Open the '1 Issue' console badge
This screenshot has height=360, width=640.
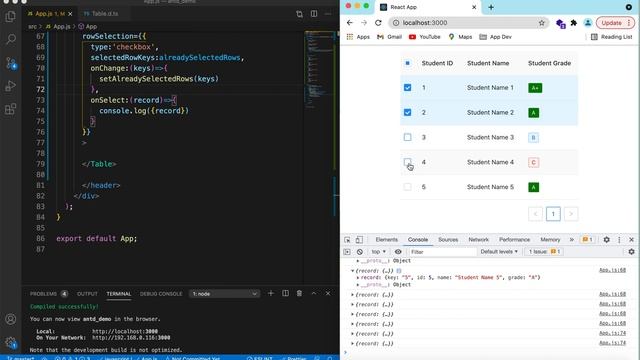point(544,252)
